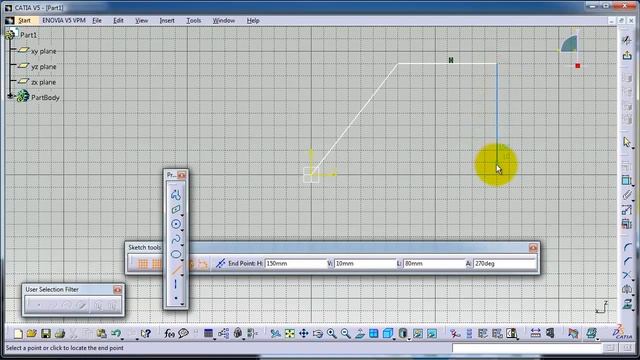Open the Ellipse tool sub-options arrow

tap(182, 260)
